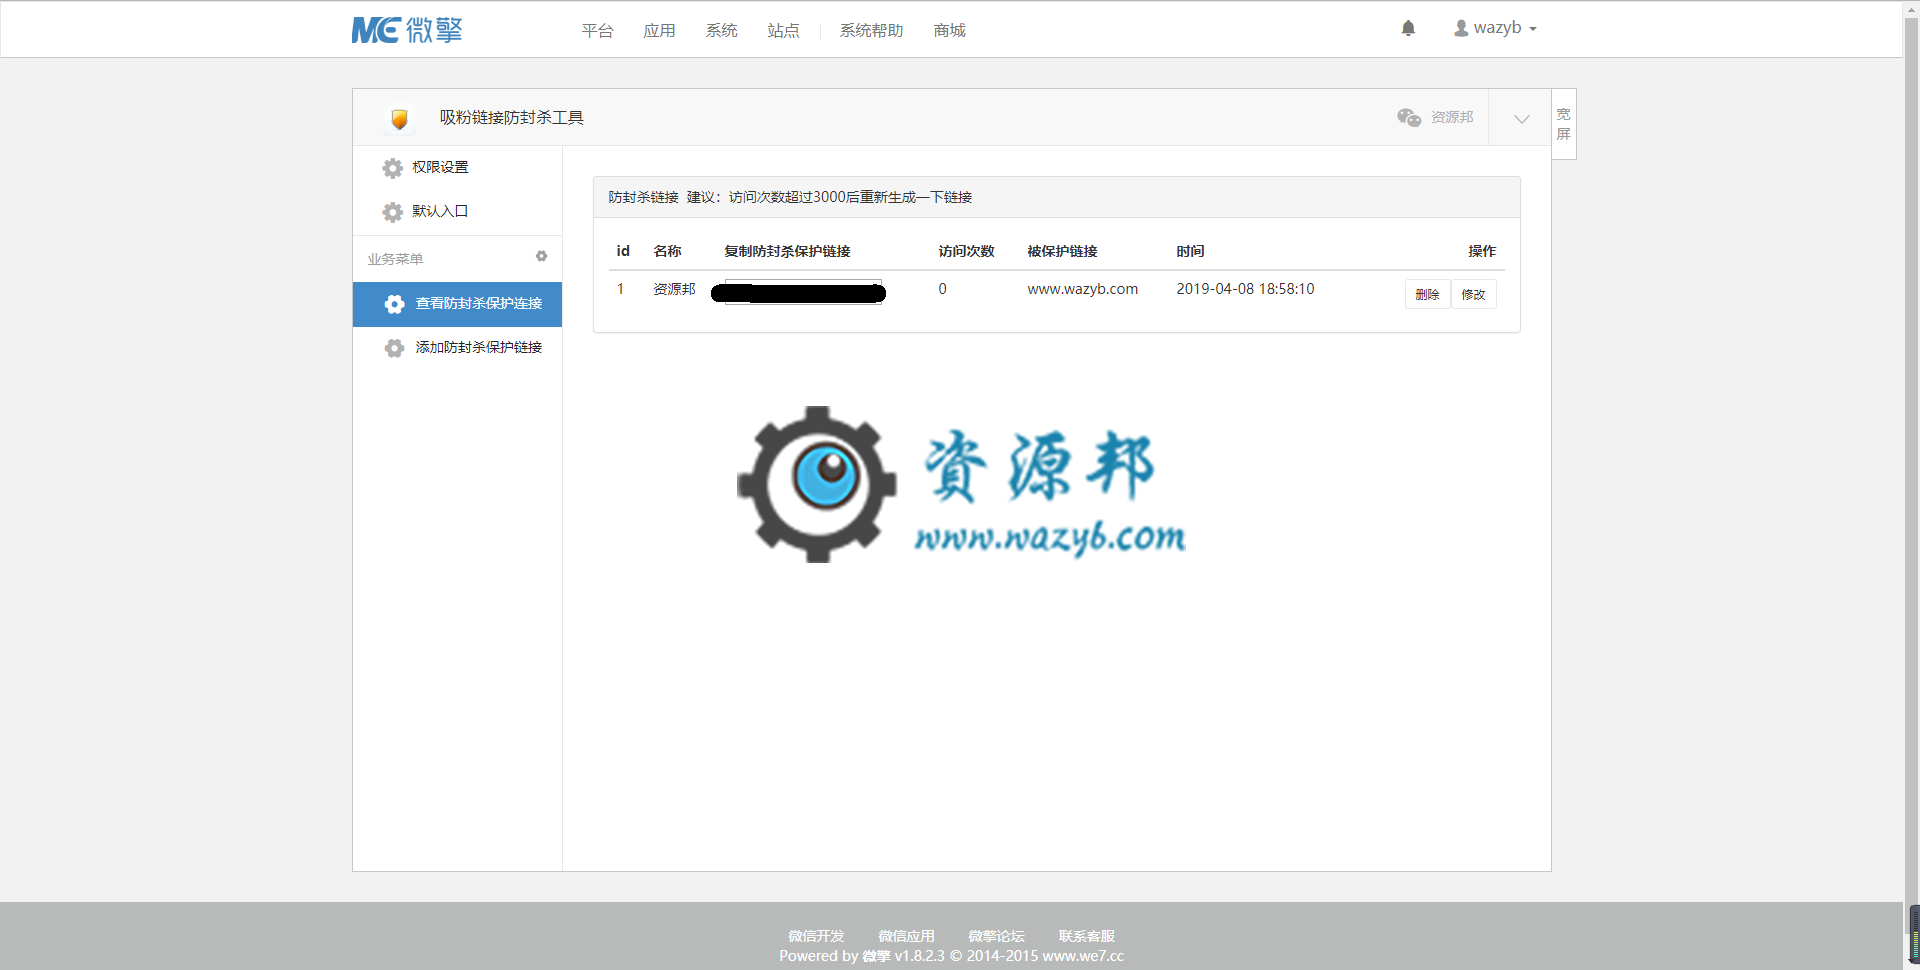Click the www.wazyb.com protected link cell

(x=1082, y=289)
